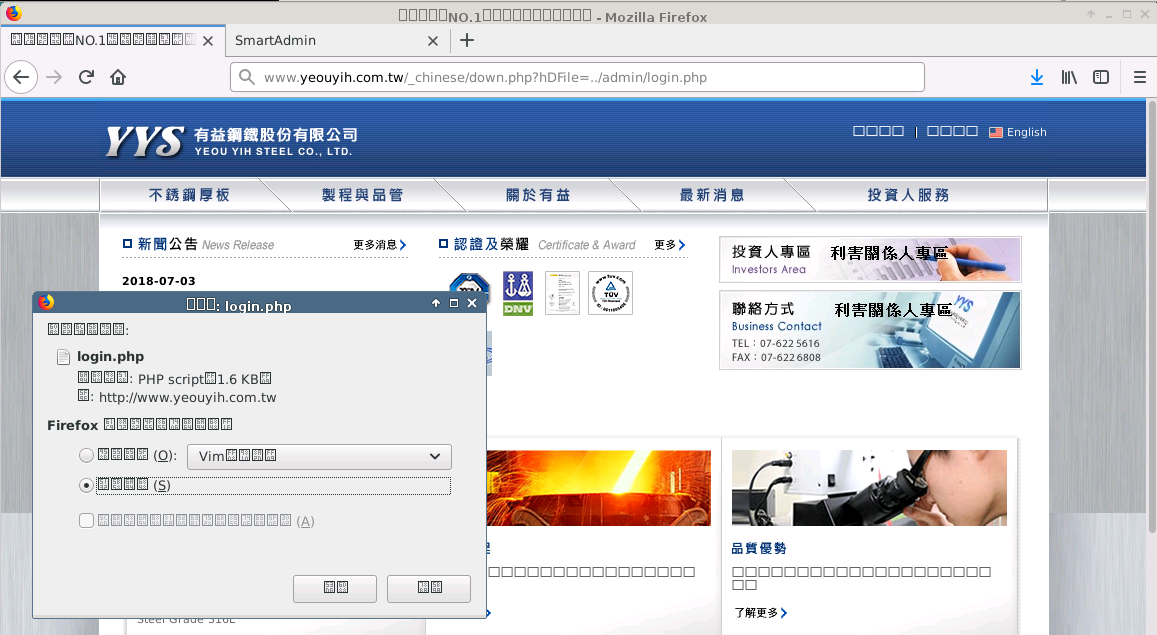The height and width of the screenshot is (635, 1157).
Task: Open a new tab with plus button
Action: pos(467,40)
